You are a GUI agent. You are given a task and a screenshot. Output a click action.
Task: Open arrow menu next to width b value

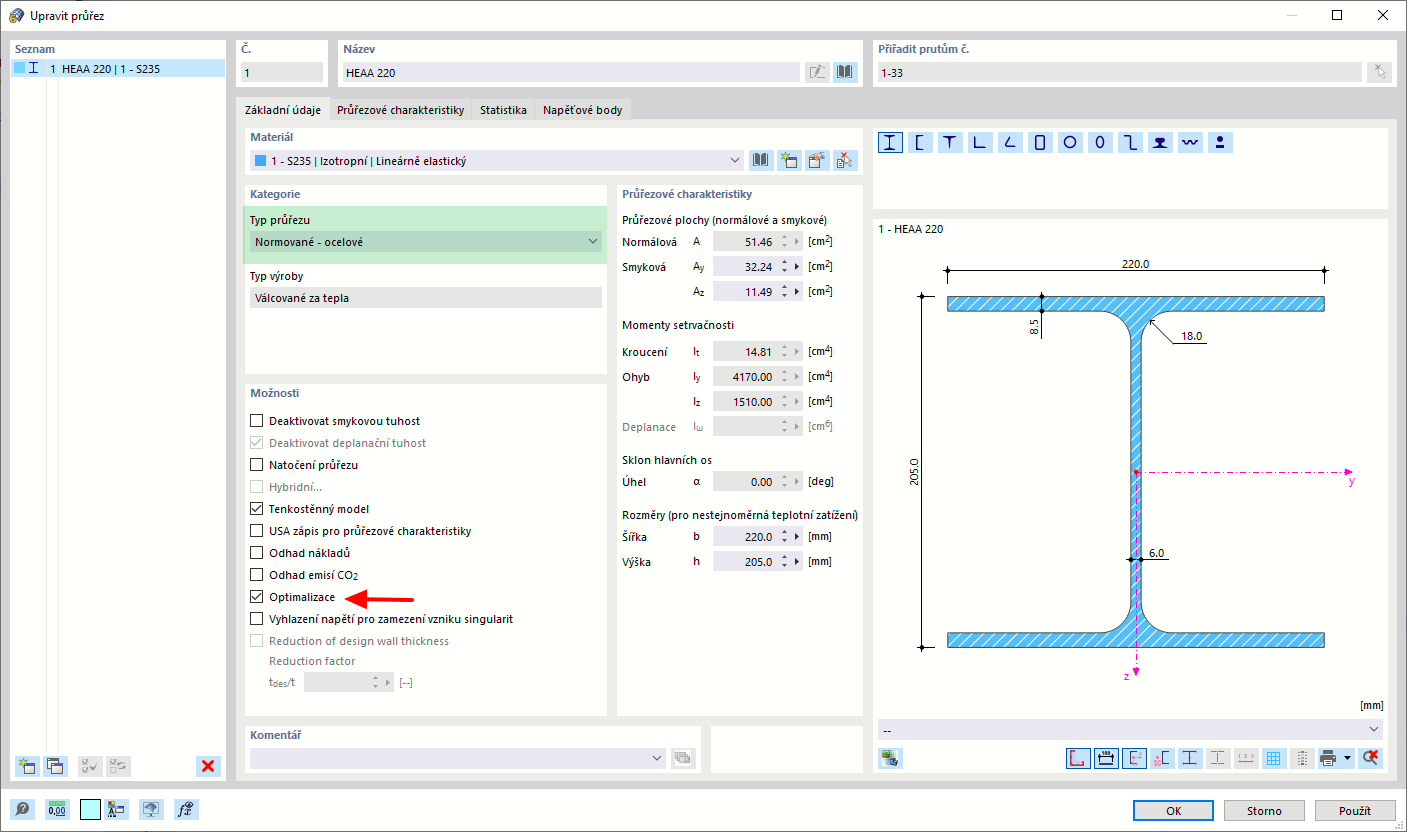point(797,537)
